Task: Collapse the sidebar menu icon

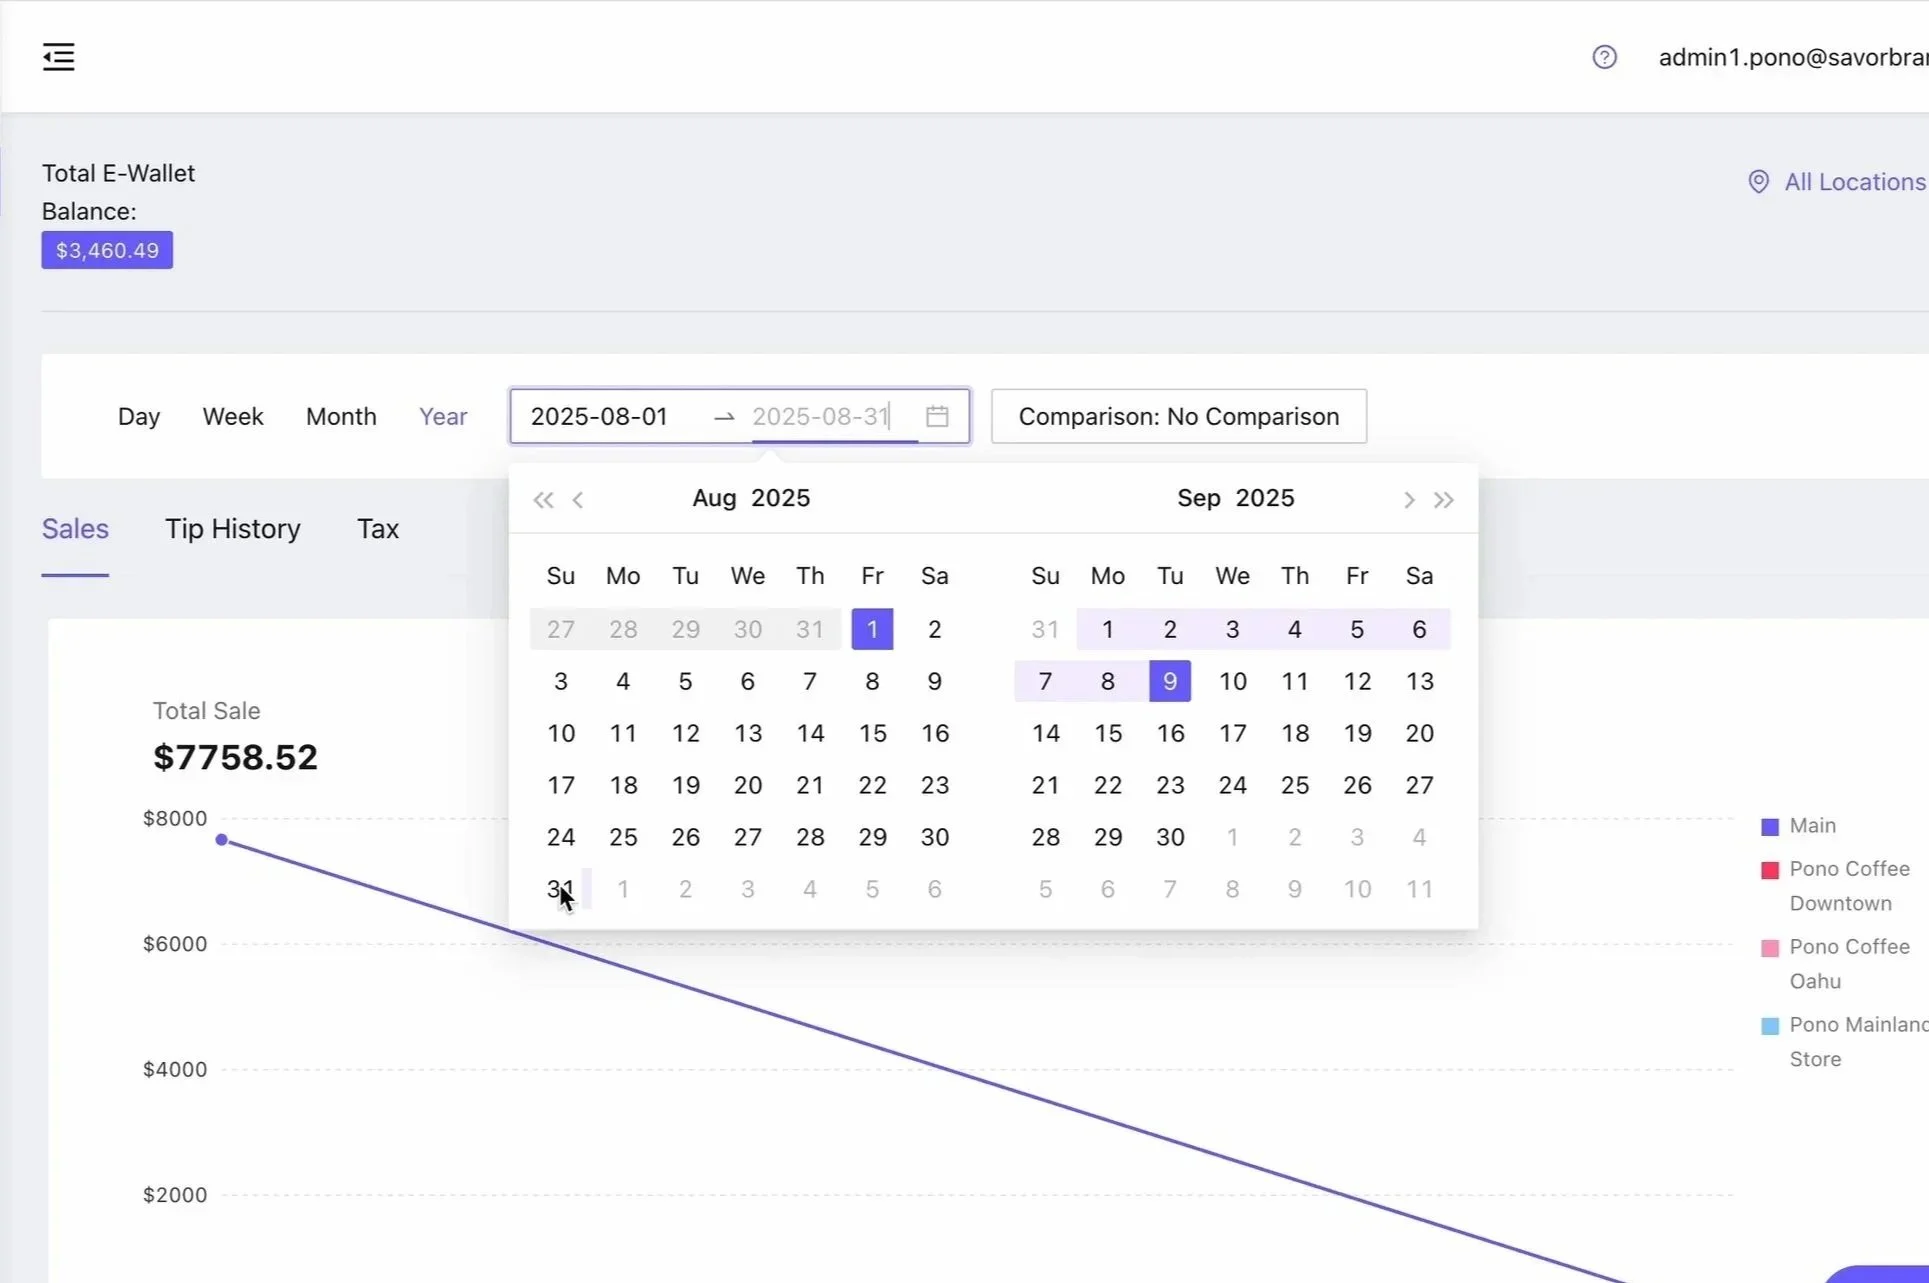Action: coord(59,57)
